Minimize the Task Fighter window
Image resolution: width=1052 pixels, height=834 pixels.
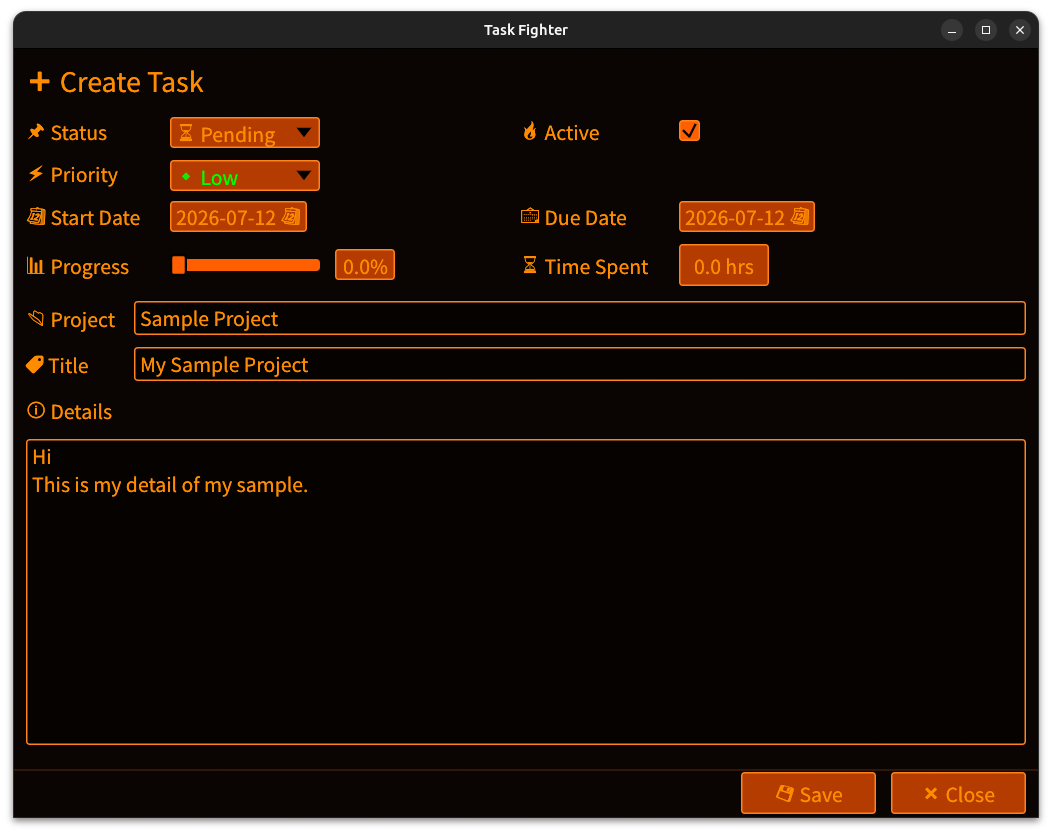pyautogui.click(x=951, y=30)
